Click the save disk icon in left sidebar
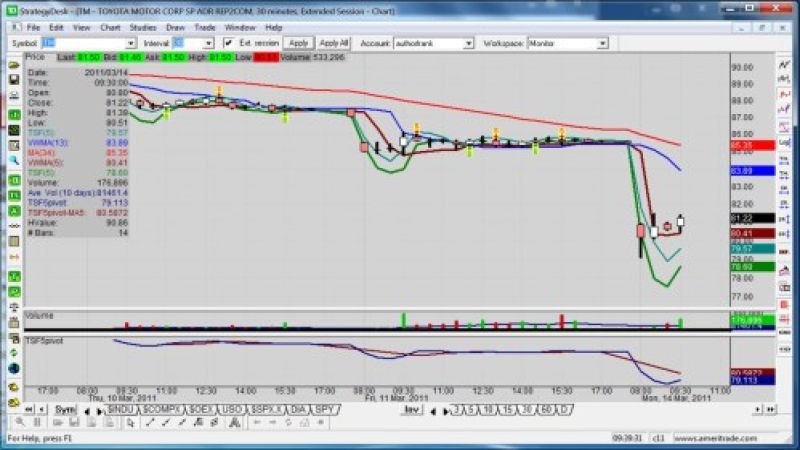 click(14, 82)
